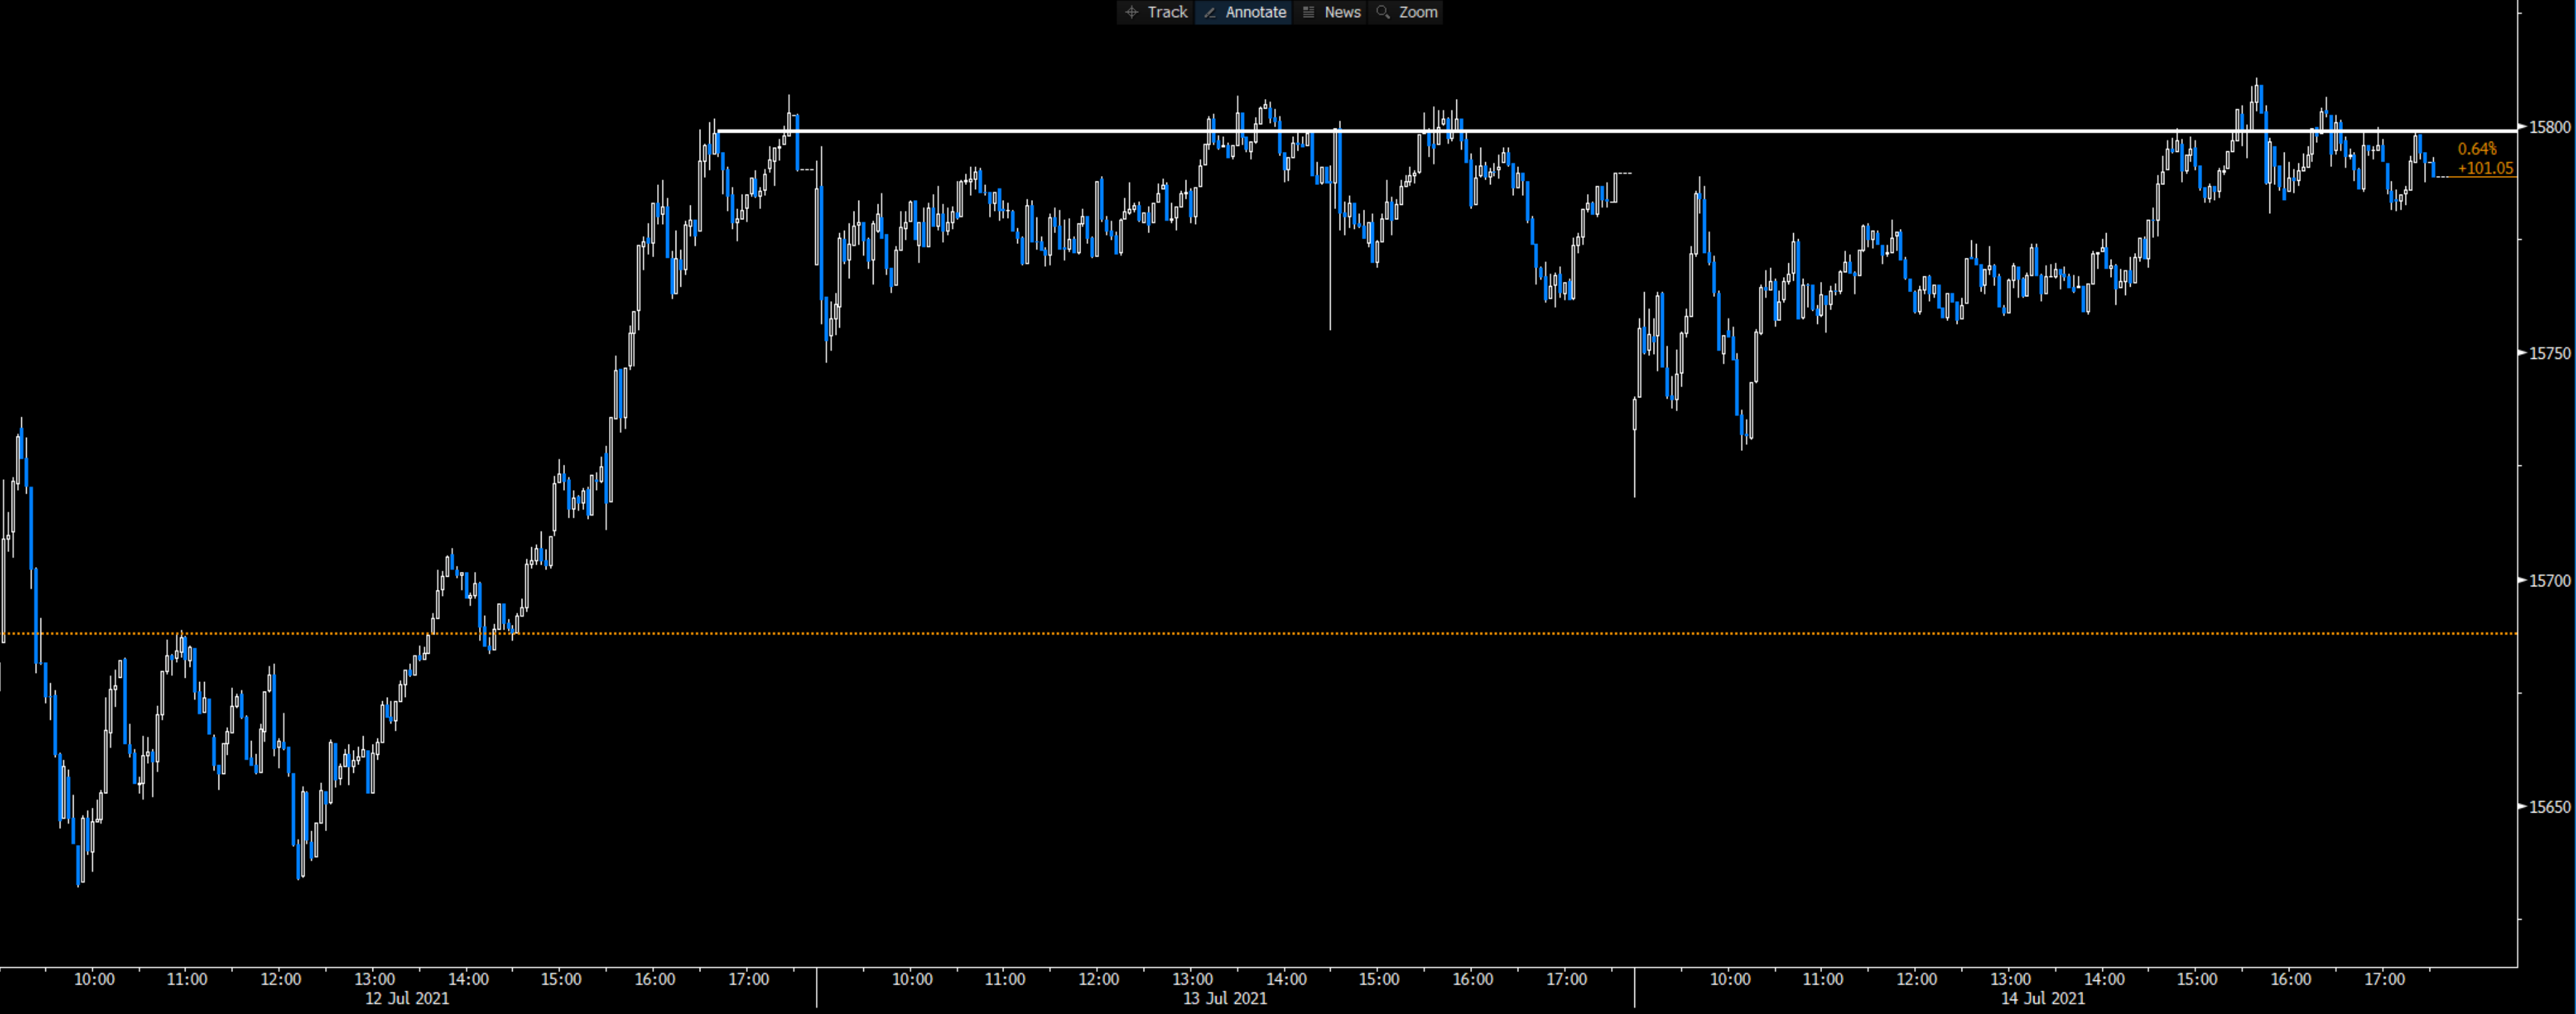The image size is (2576, 1014).
Task: Click 17:00 time label under 13 Jul
Action: coord(1567,979)
